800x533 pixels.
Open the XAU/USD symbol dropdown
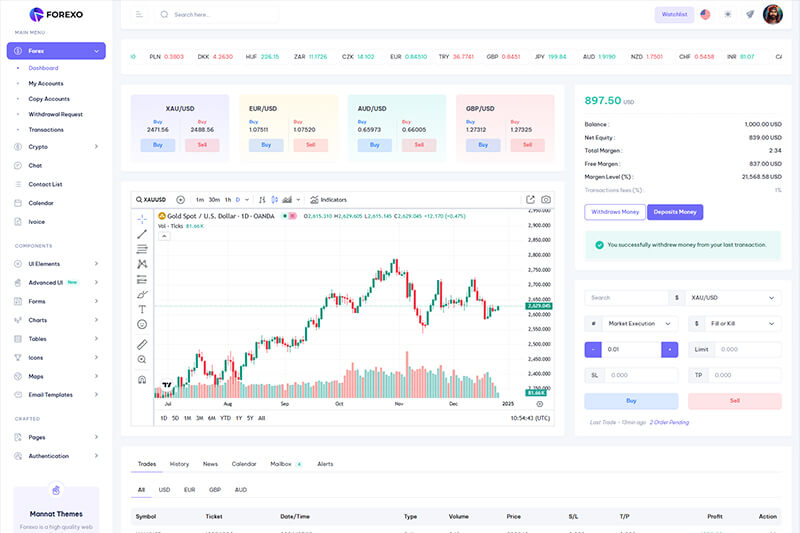click(x=733, y=298)
